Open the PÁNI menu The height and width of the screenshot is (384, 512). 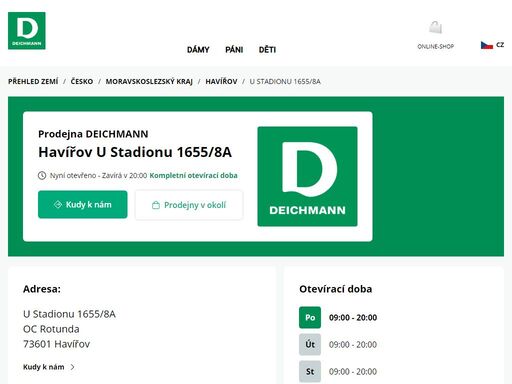point(234,50)
